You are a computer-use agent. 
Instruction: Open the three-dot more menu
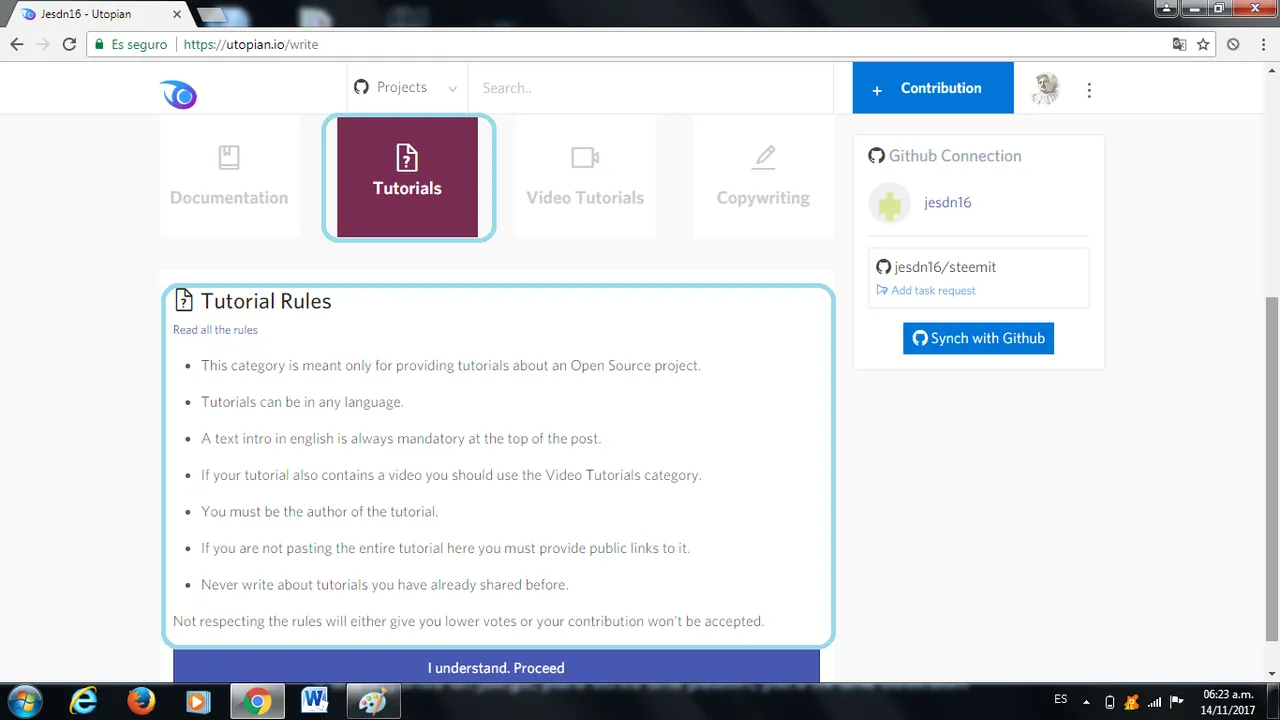pos(1089,90)
